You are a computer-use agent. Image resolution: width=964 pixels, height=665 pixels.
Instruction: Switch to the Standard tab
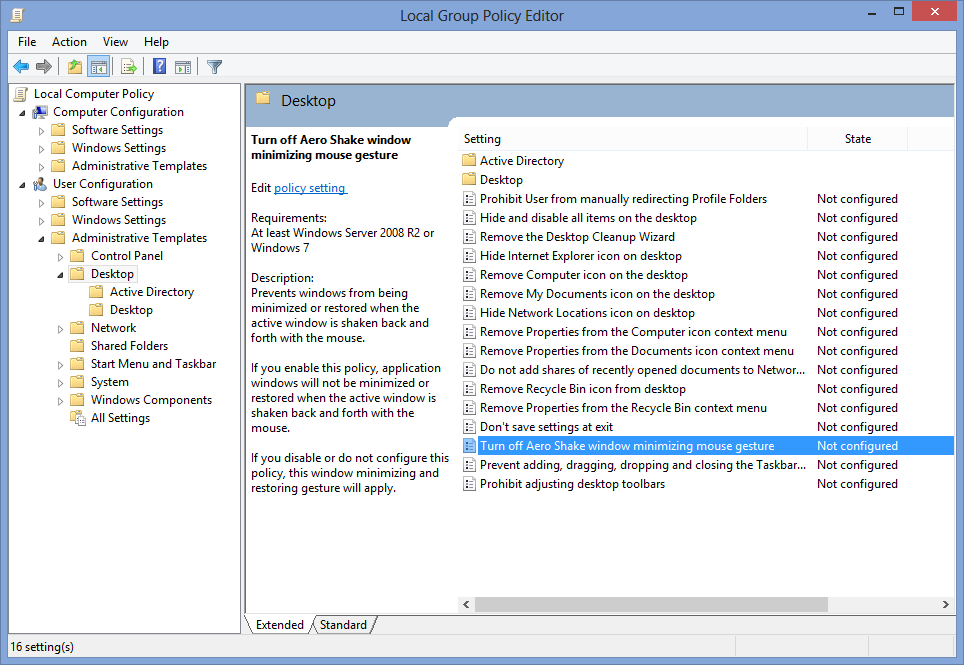[343, 624]
